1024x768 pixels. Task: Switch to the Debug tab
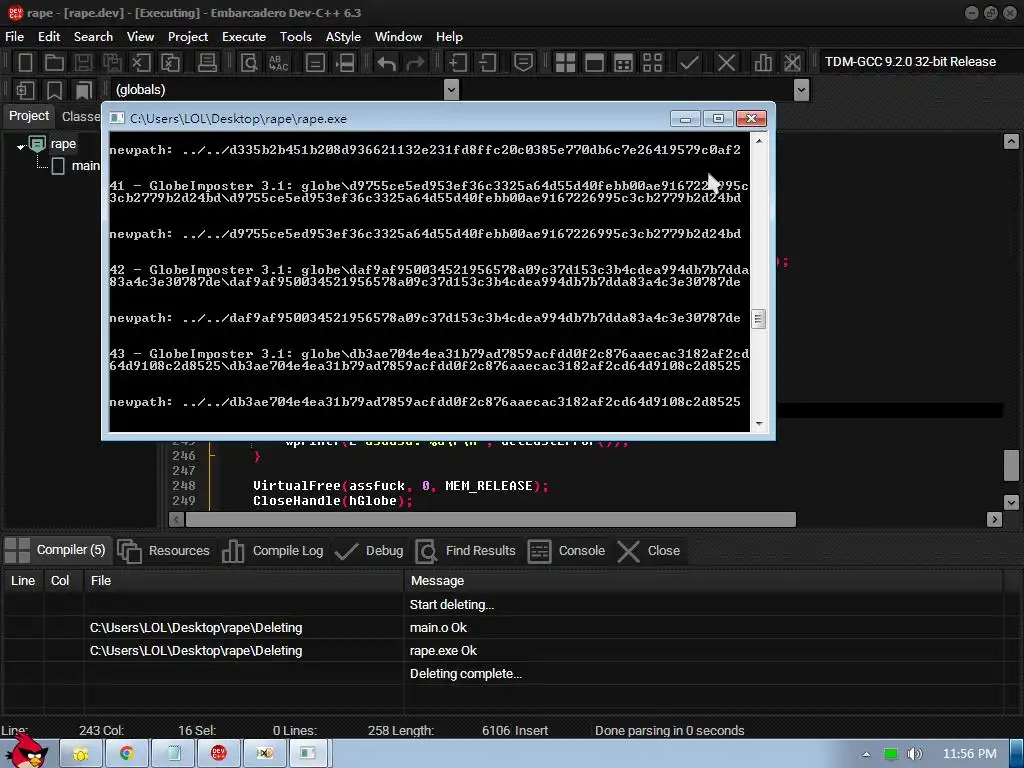370,551
